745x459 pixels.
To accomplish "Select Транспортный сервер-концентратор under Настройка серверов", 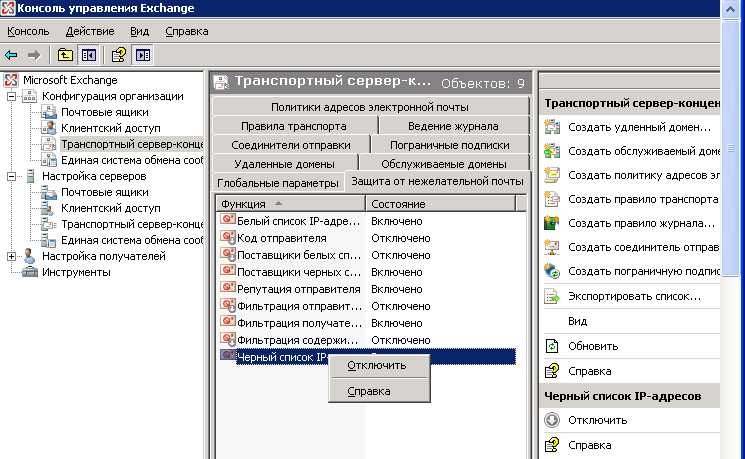I will click(132, 224).
